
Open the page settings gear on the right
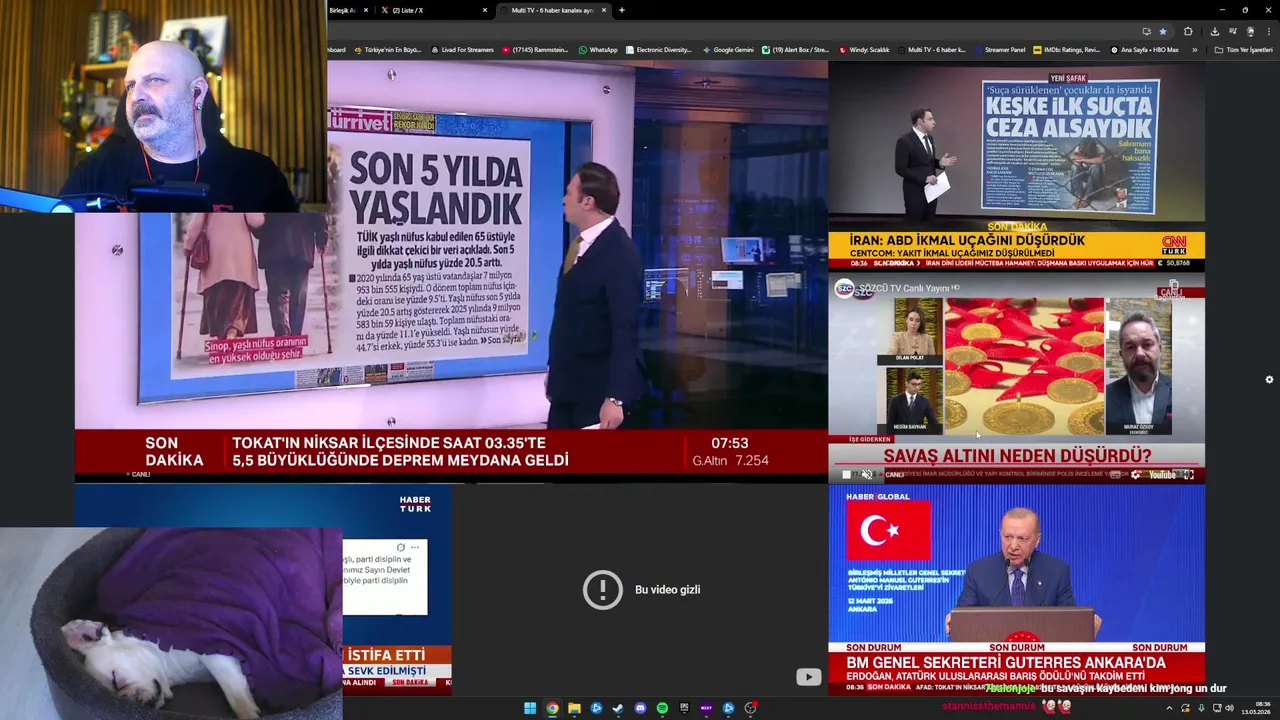[1269, 380]
